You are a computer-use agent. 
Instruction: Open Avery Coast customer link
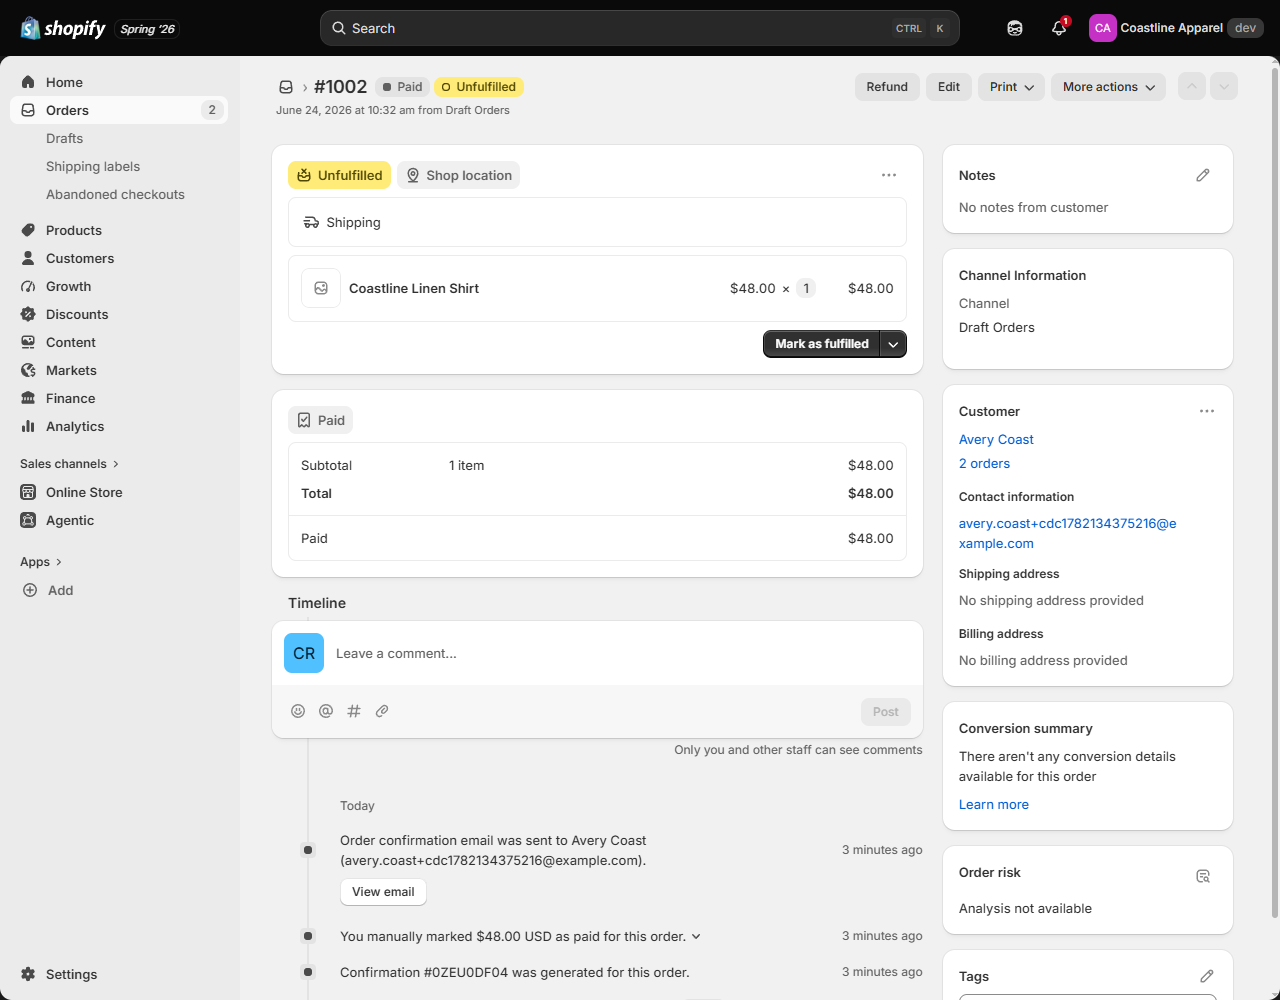tap(996, 439)
